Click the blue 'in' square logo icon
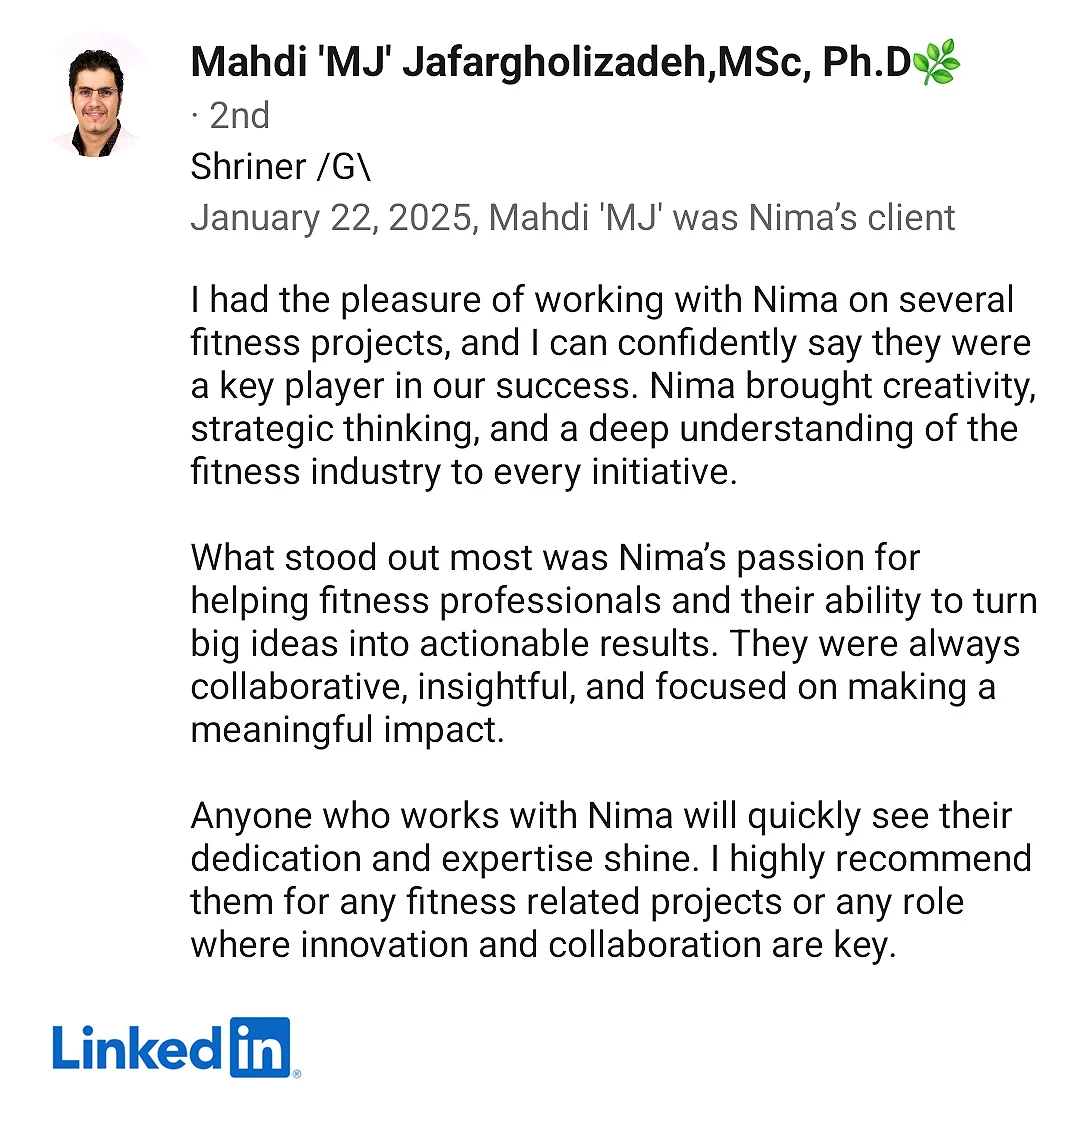 [259, 1047]
